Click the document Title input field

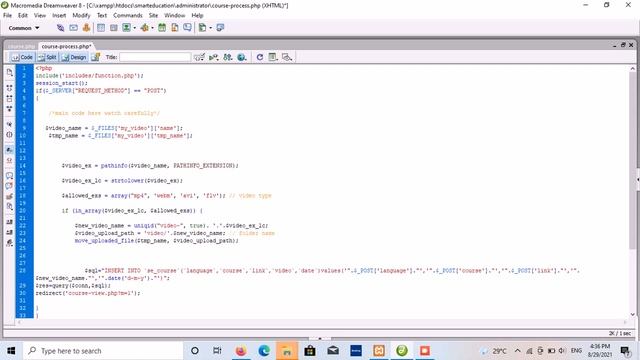155,57
